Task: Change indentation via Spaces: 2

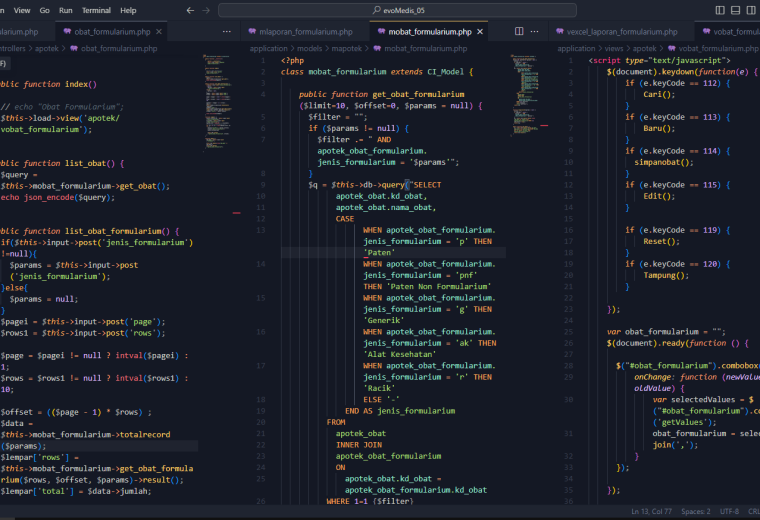Action: (x=696, y=512)
